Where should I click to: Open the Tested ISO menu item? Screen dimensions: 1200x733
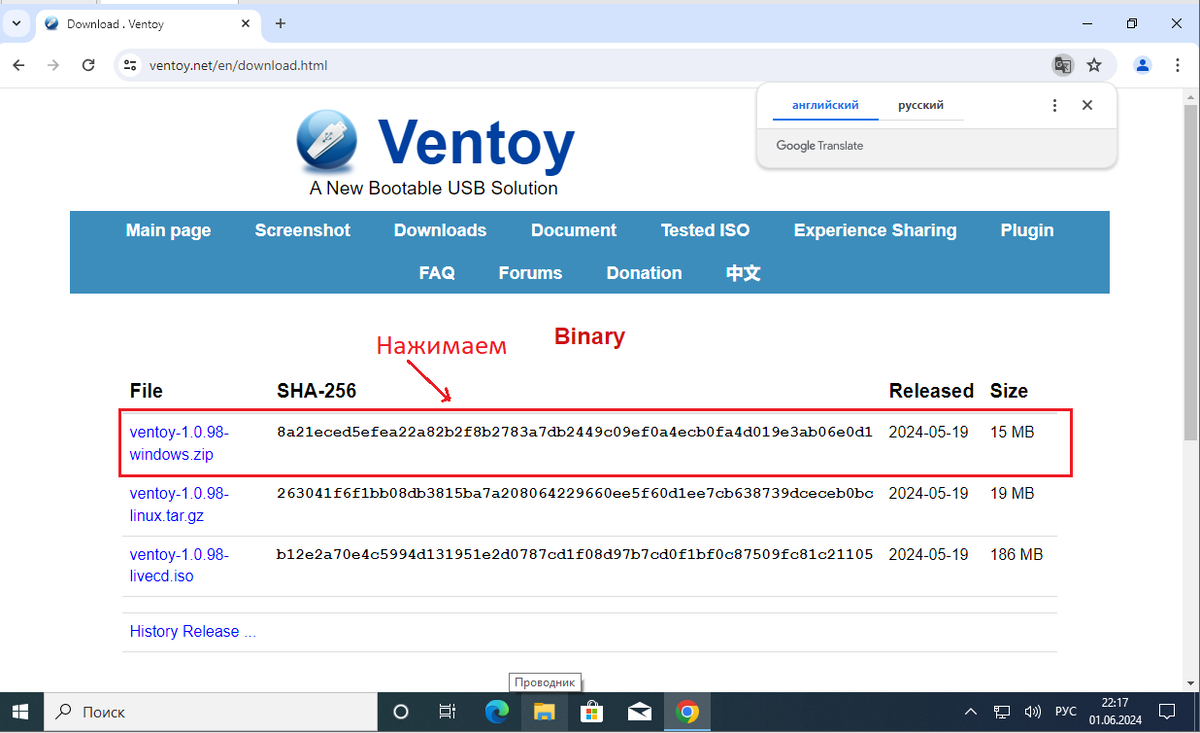705,230
